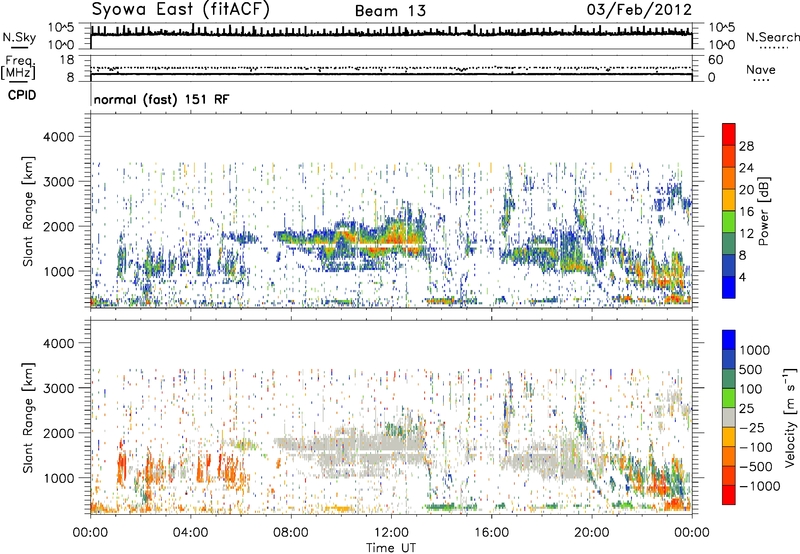
Task: Click the "20" power colorbar value
Action: point(746,190)
